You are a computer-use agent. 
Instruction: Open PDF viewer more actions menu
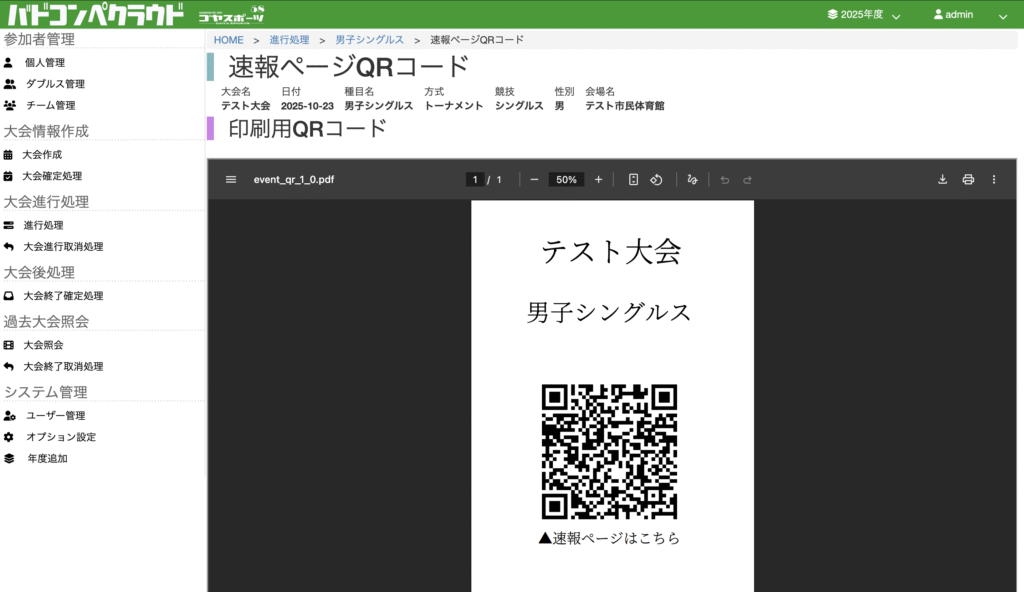click(994, 180)
